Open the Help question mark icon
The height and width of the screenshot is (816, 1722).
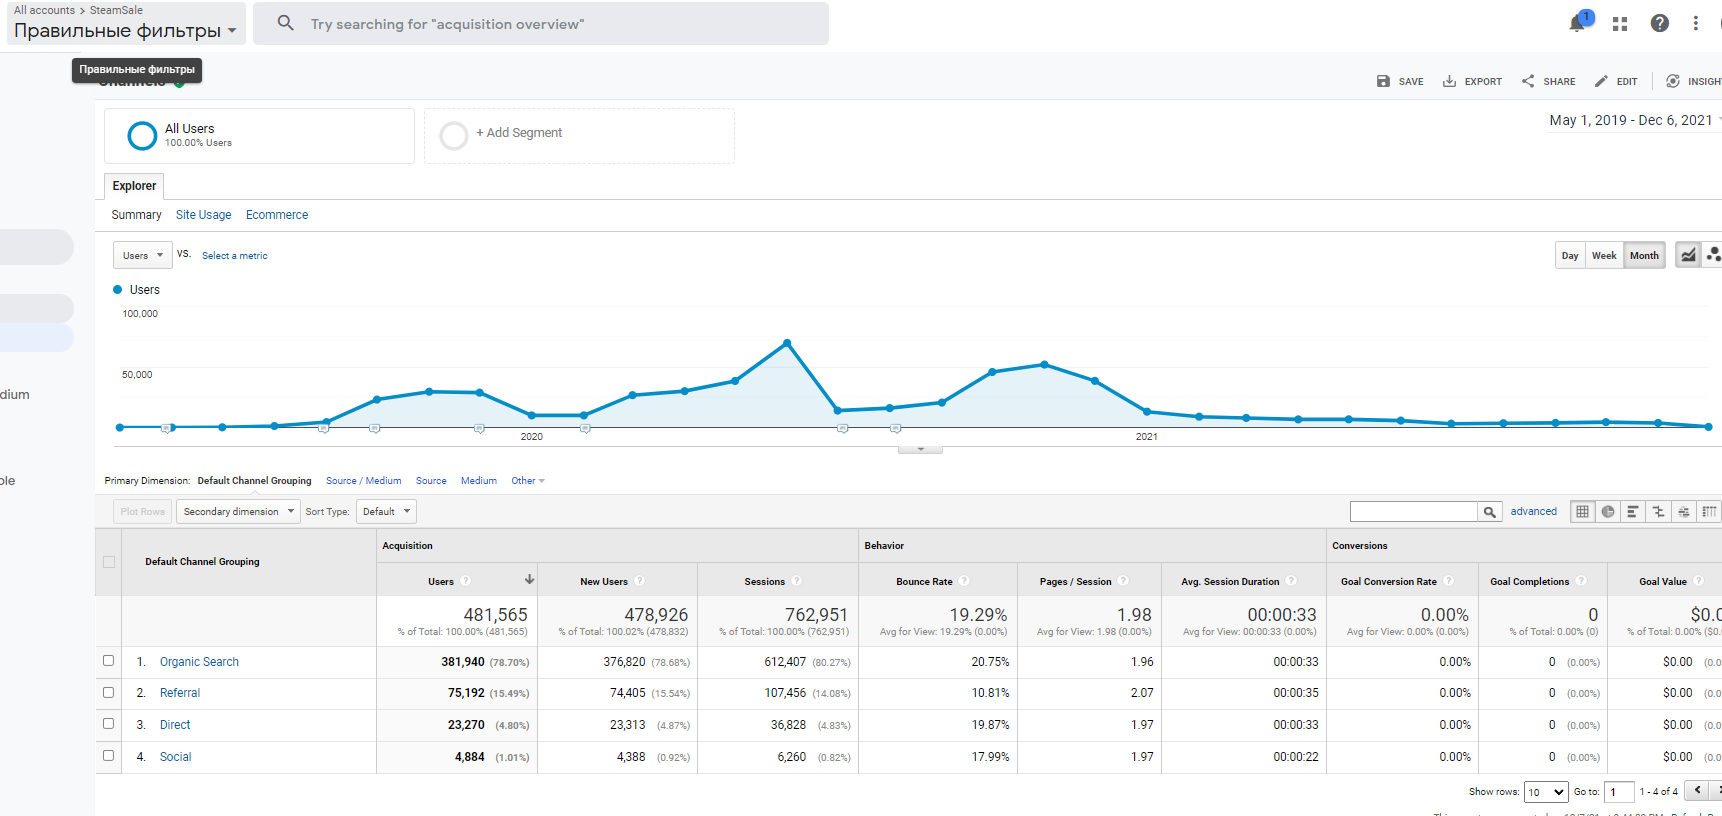[x=1659, y=23]
